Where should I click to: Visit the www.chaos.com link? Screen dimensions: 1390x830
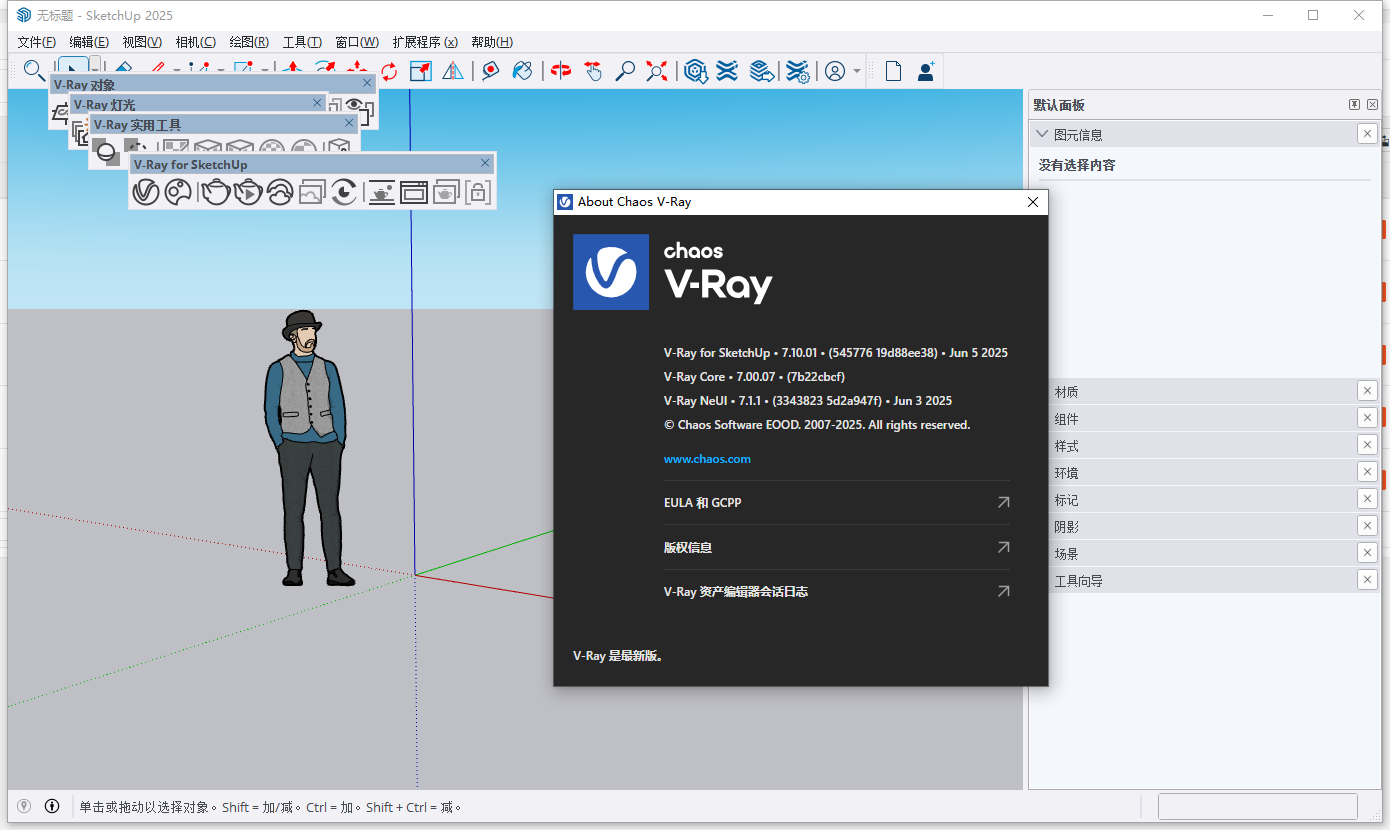pyautogui.click(x=707, y=458)
